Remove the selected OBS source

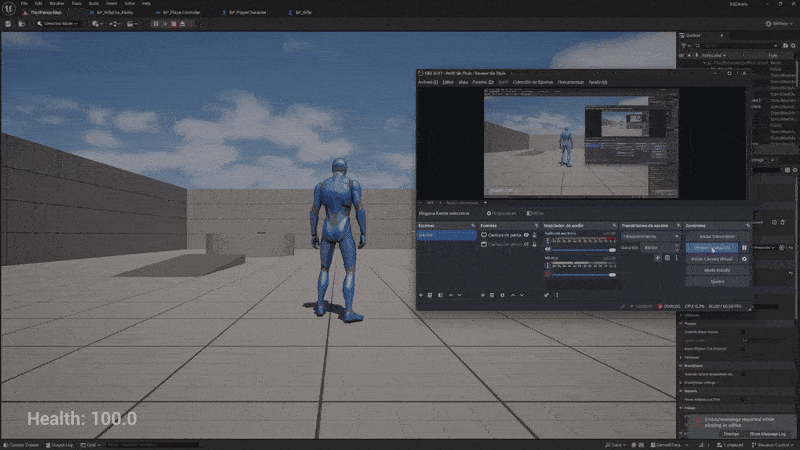(x=492, y=295)
